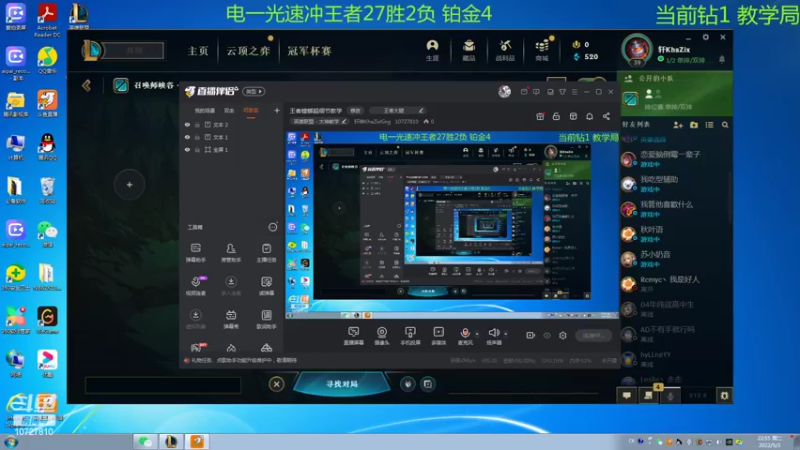Open the 藏品 collection icon
800x450 pixels.
coord(469,50)
